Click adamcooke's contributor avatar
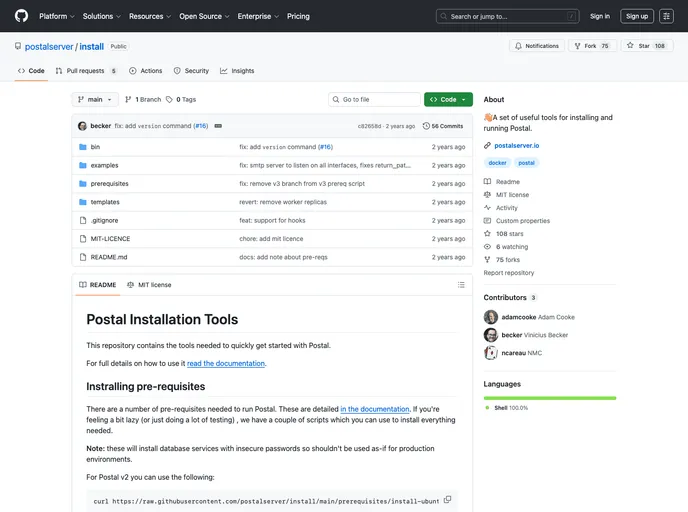This screenshot has height=512, width=688. coord(491,317)
